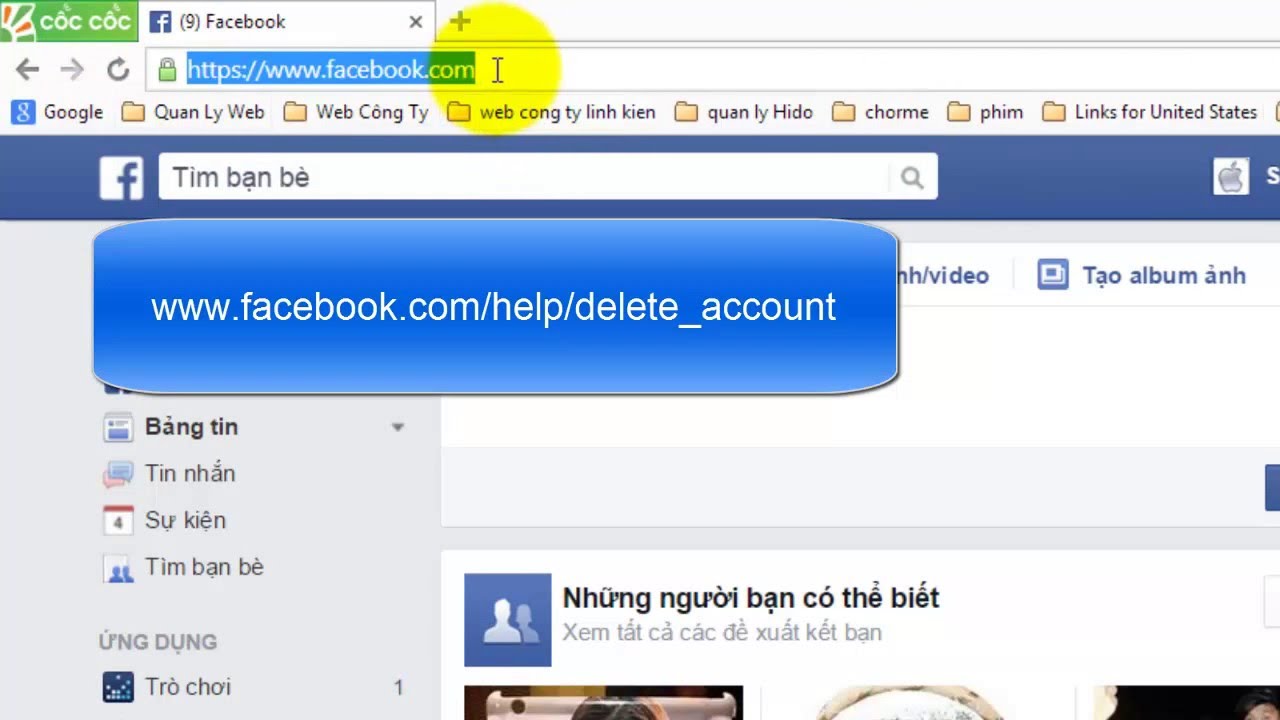Click the ỨNG DỤNG section heading

(x=158, y=642)
